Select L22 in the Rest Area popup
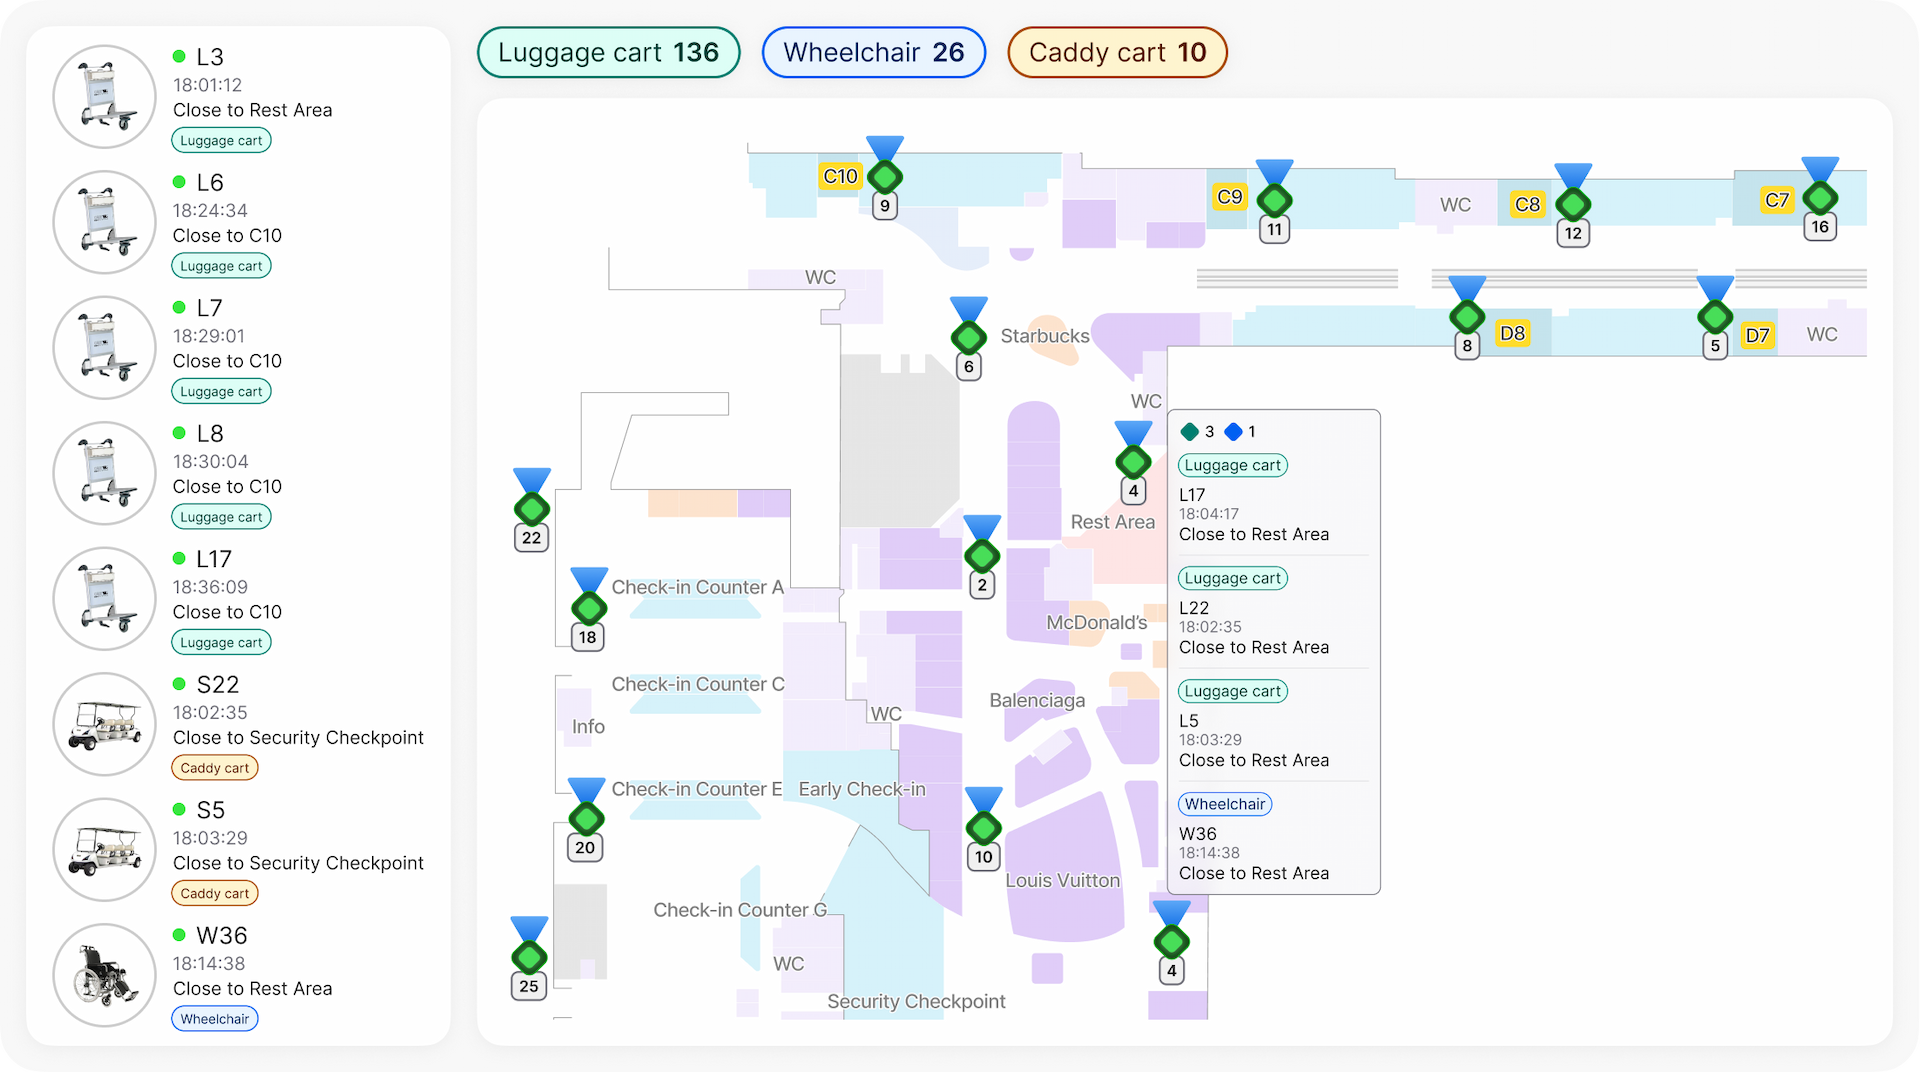Viewport: 1920px width, 1072px height. click(x=1253, y=627)
